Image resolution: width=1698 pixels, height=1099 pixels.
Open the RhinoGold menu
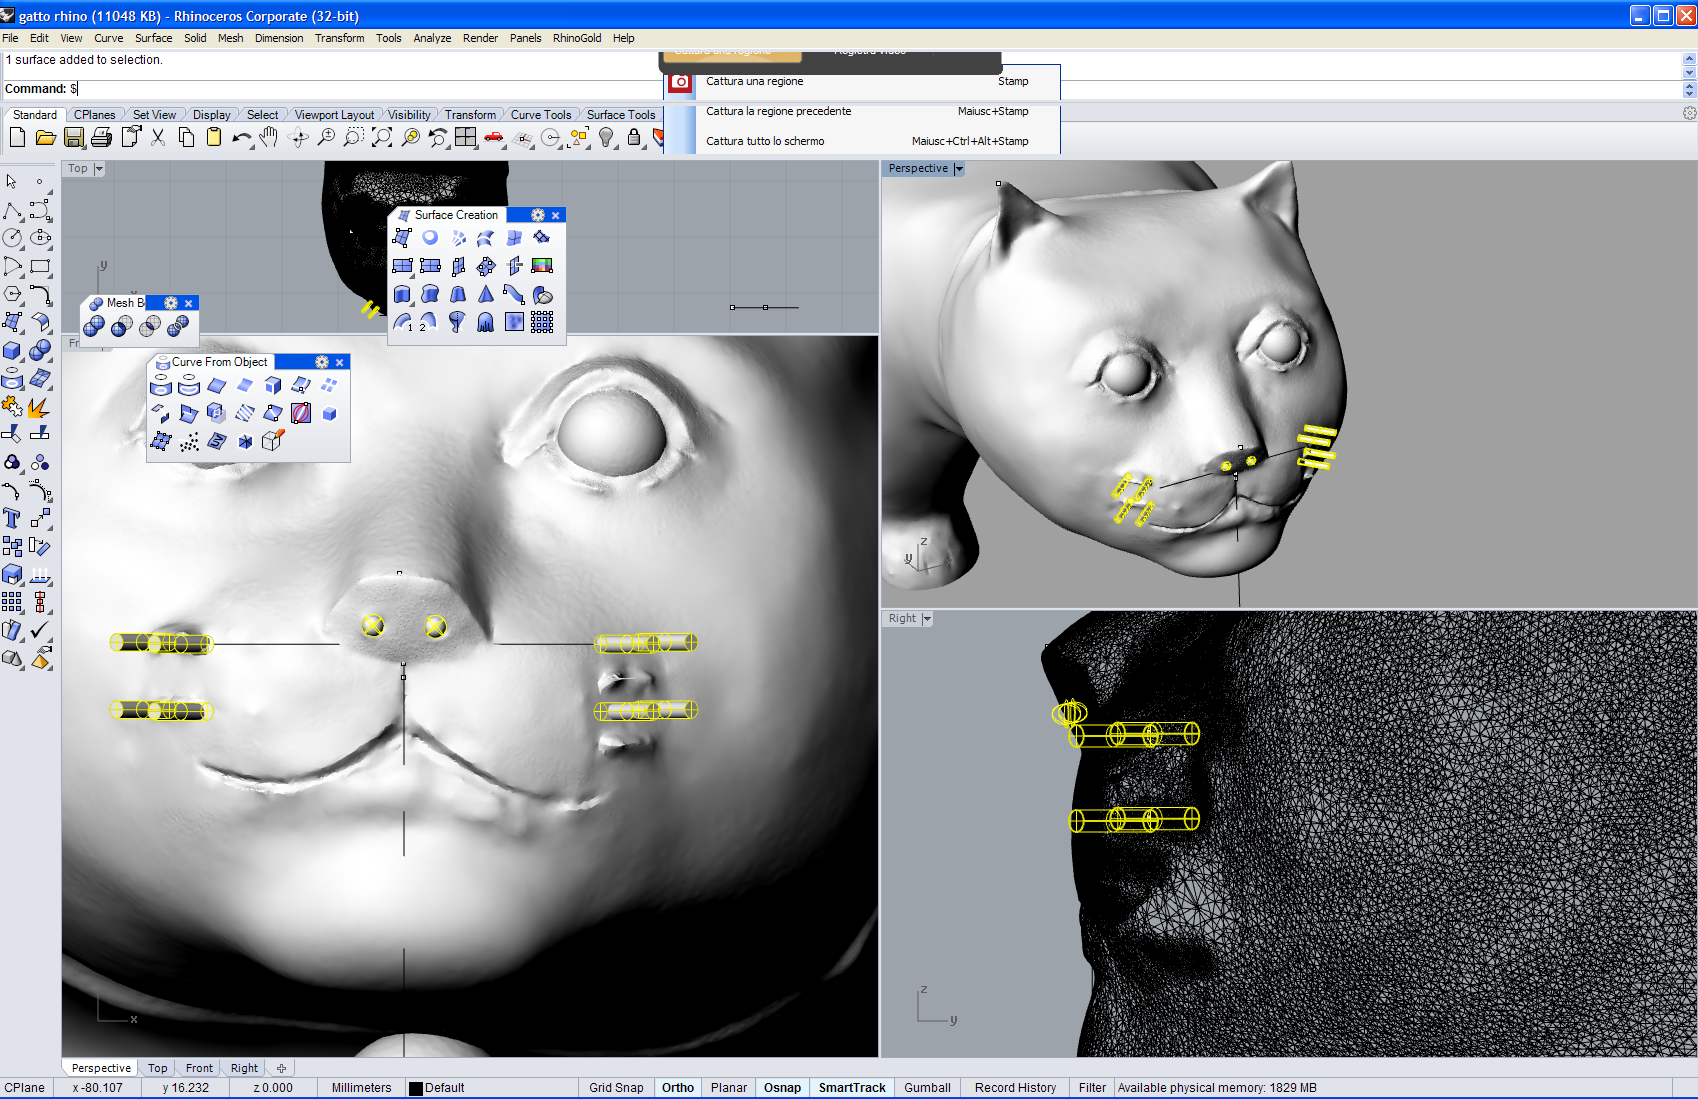[x=577, y=38]
